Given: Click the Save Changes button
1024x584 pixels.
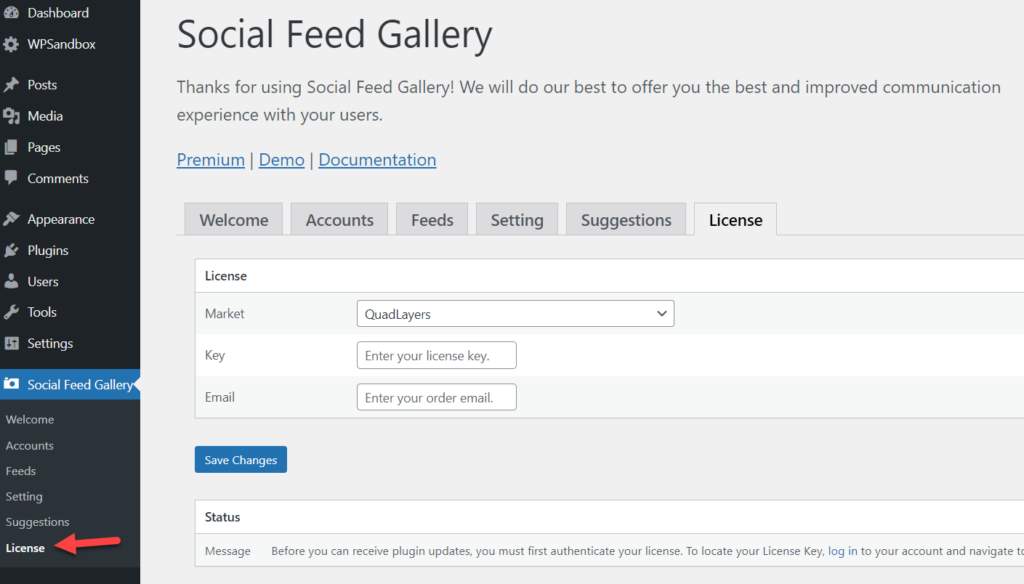Looking at the screenshot, I should [x=240, y=459].
